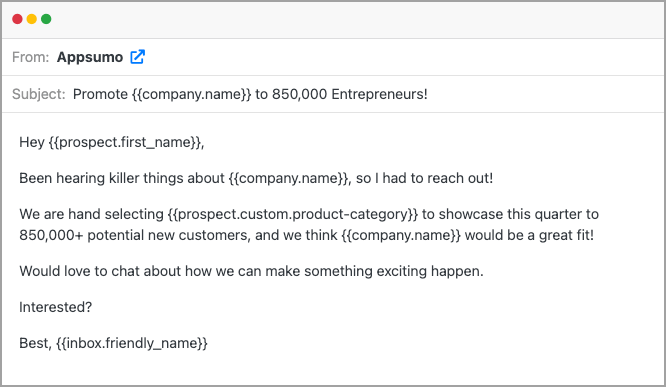Image resolution: width=666 pixels, height=387 pixels.
Task: Click the Appsumo sender name
Action: (x=90, y=57)
